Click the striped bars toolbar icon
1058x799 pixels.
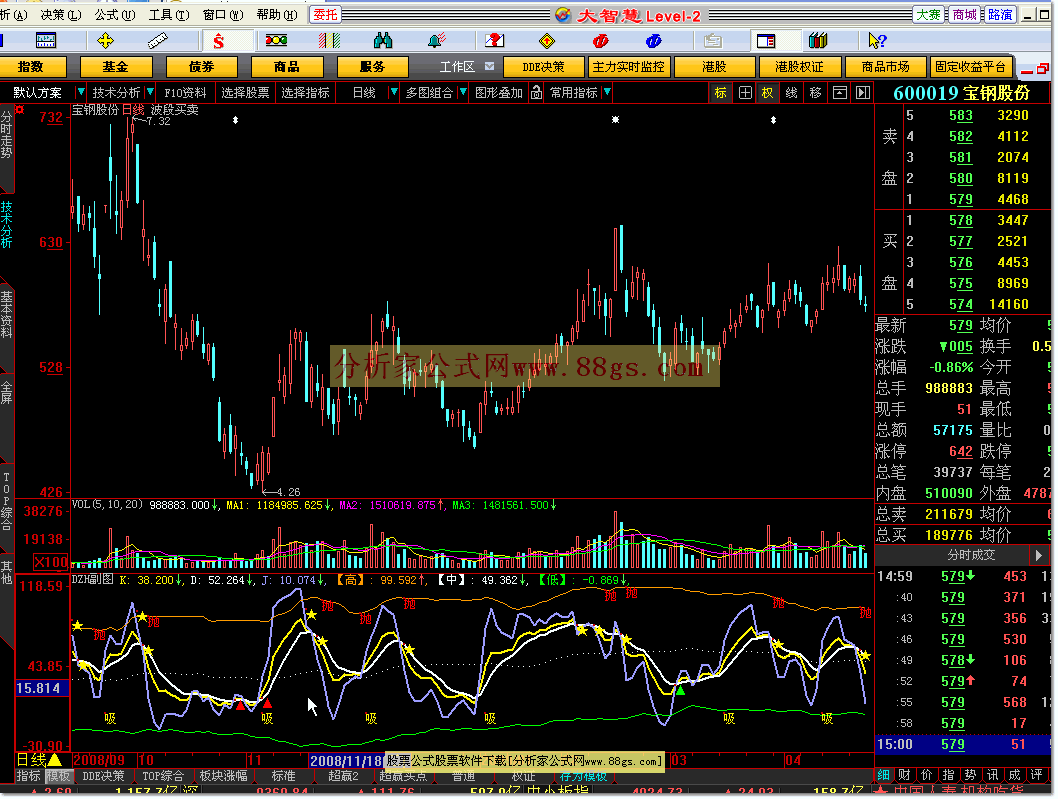329,41
